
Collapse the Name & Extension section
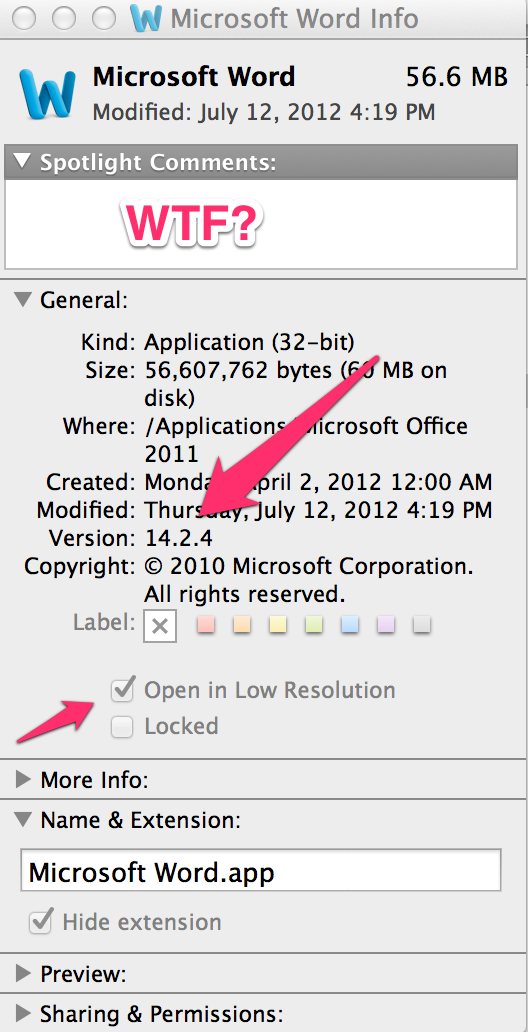point(23,819)
